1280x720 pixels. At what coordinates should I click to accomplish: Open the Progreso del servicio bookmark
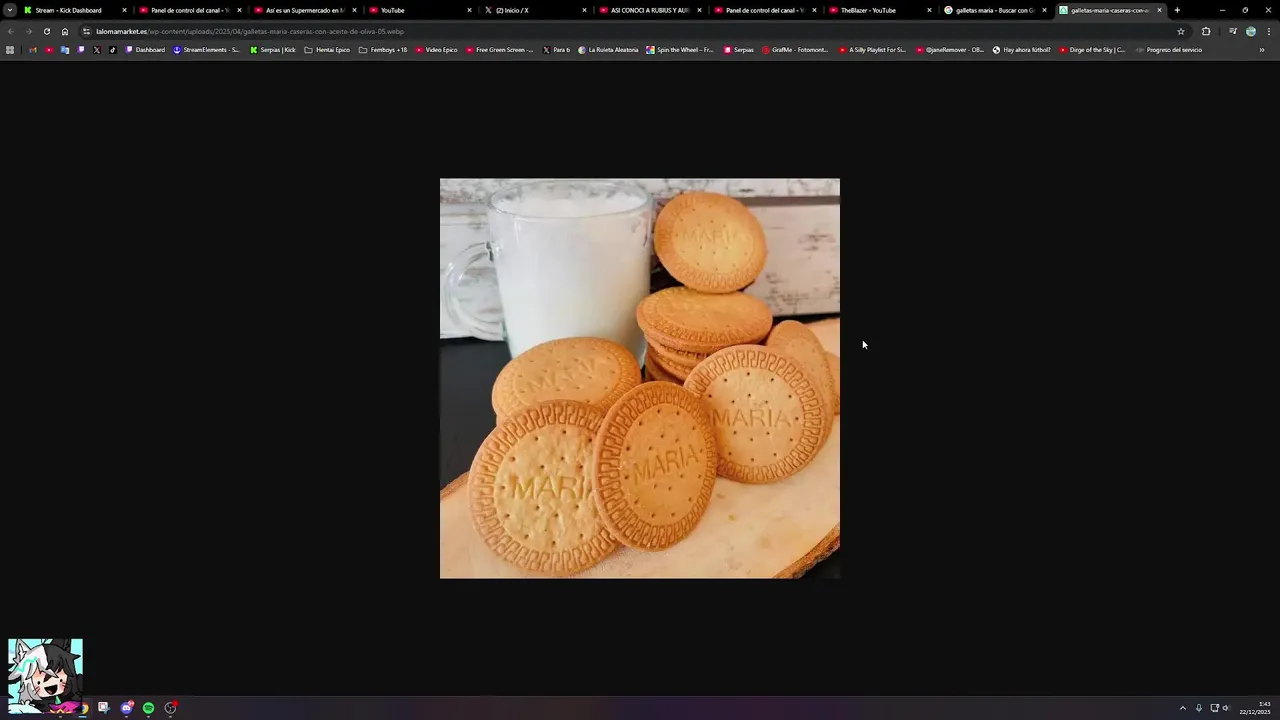1168,50
